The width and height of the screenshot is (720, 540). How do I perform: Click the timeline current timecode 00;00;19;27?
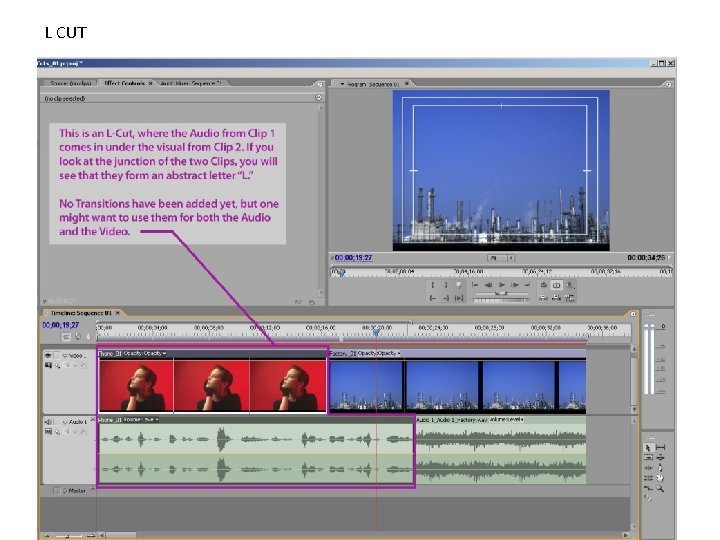click(61, 325)
